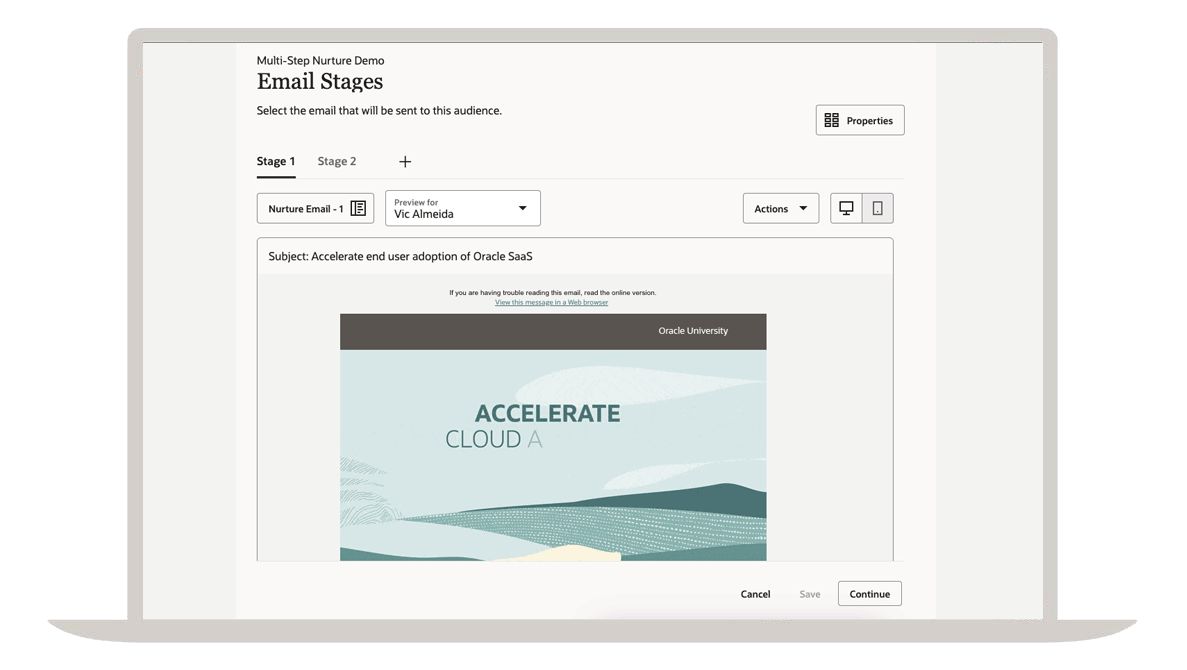Click the ACCELERATE banner image in the email
The width and height of the screenshot is (1187, 670).
[x=553, y=454]
